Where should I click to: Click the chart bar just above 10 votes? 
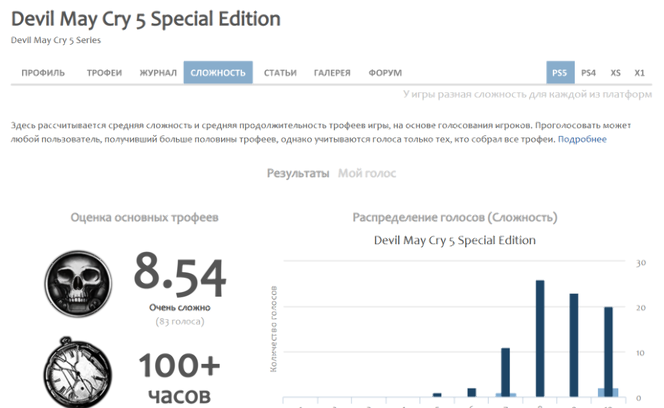click(x=506, y=372)
